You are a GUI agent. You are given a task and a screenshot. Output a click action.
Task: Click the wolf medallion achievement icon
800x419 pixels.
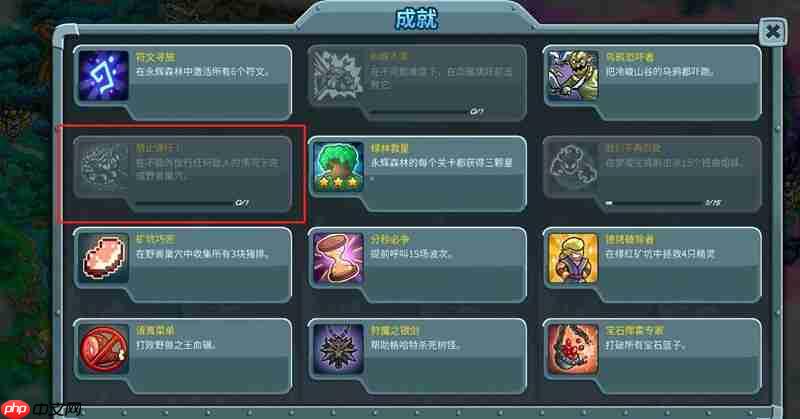click(x=338, y=349)
